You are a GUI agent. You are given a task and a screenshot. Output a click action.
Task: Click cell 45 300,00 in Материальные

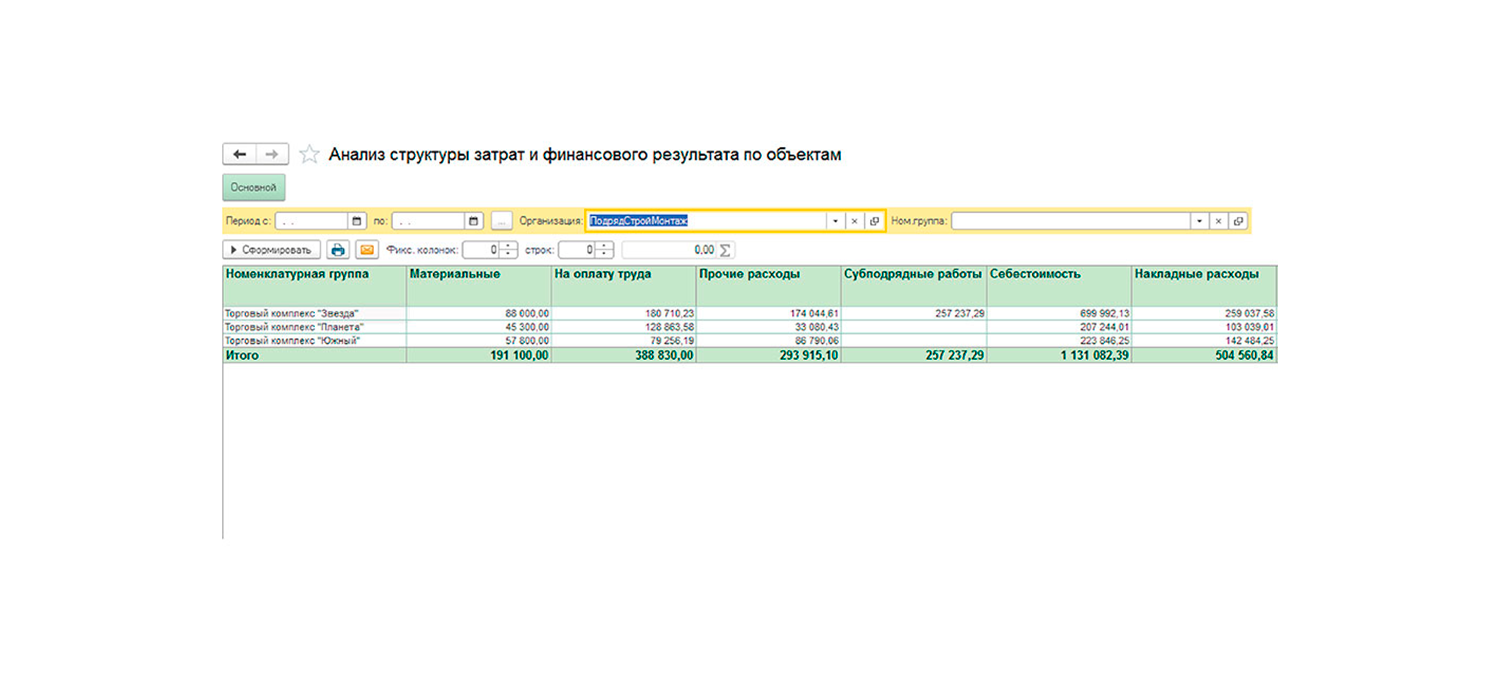[x=479, y=327]
